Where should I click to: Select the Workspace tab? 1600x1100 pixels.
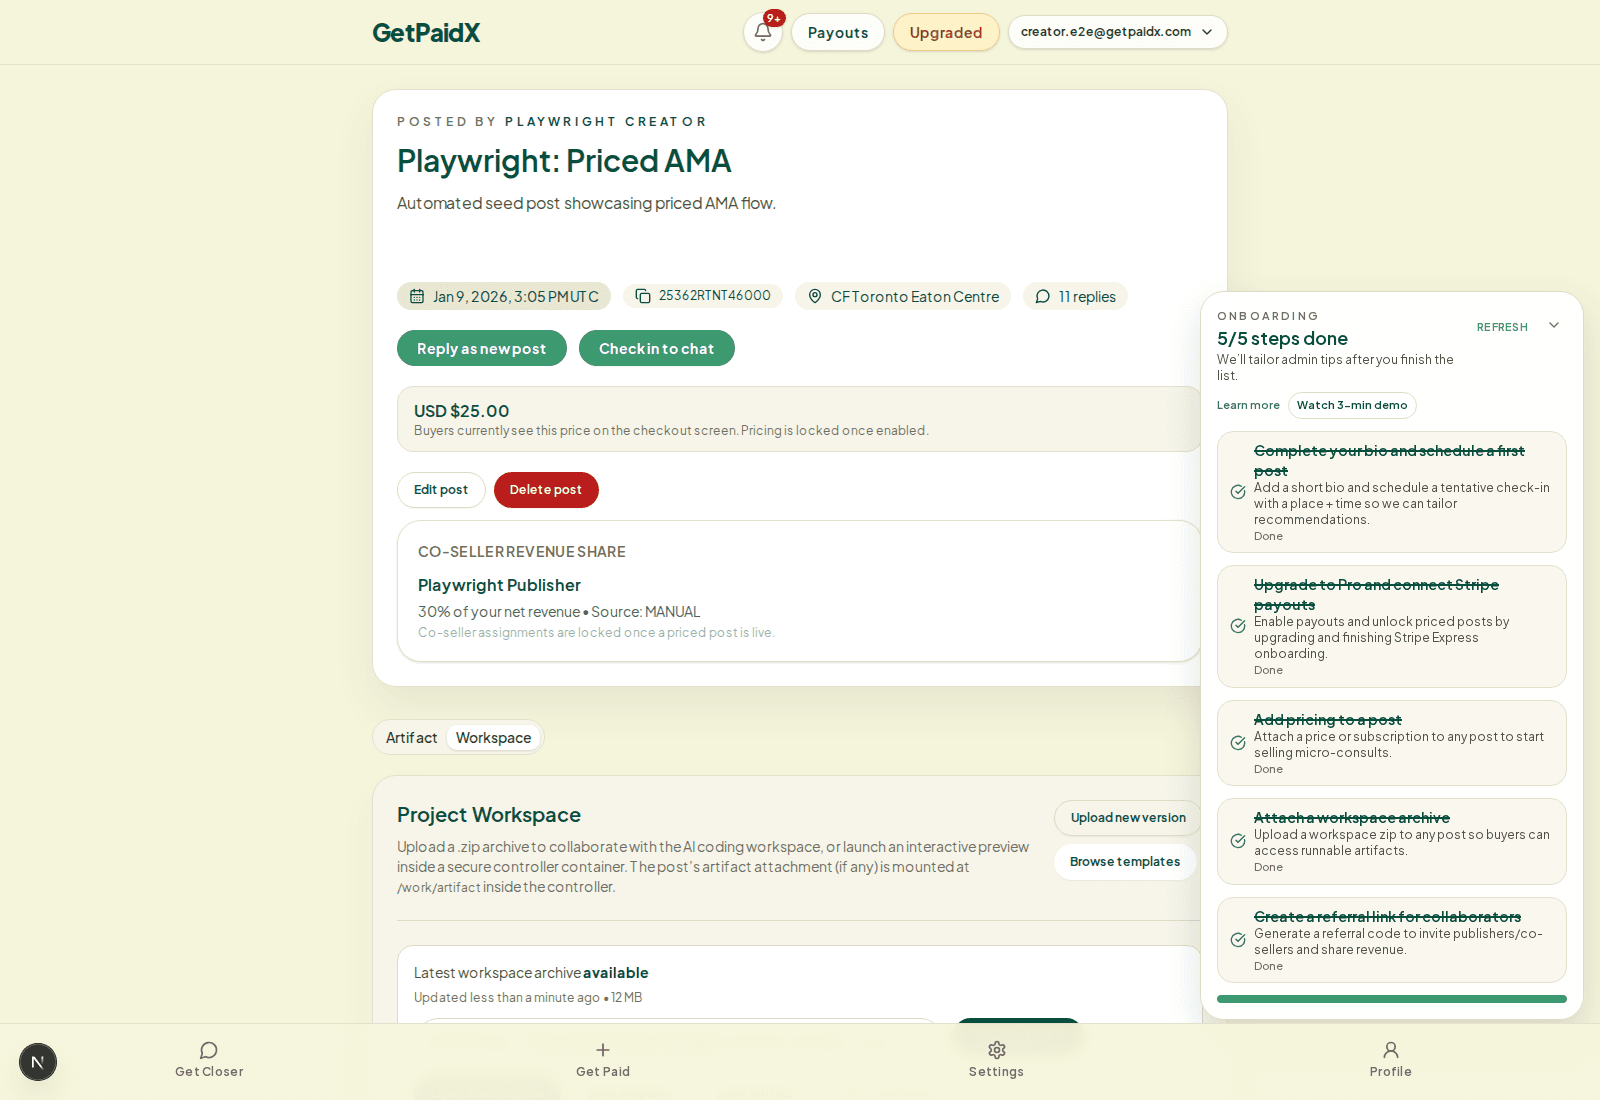(493, 737)
